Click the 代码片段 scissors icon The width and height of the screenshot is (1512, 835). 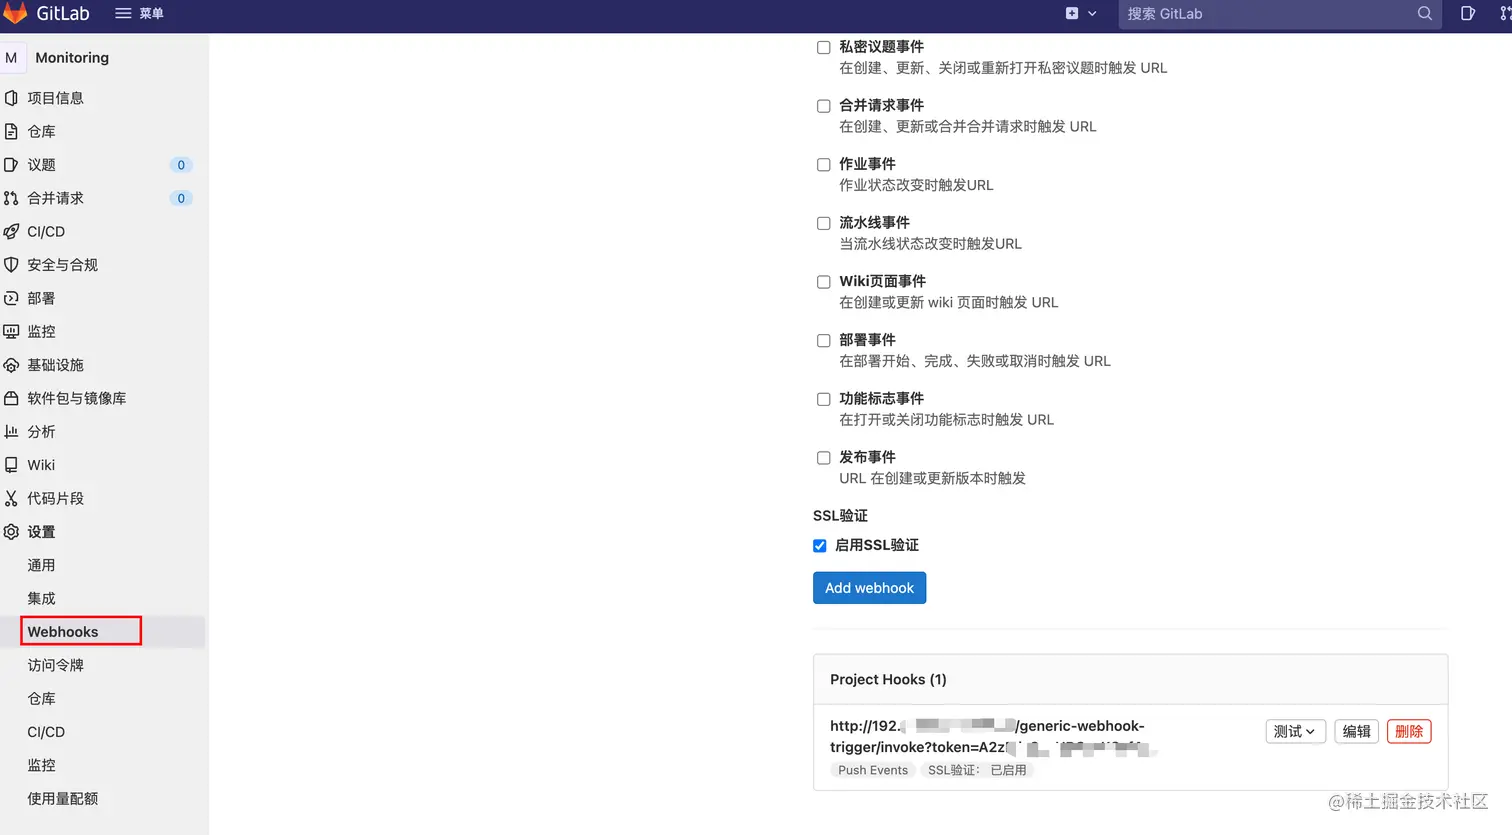(11, 498)
